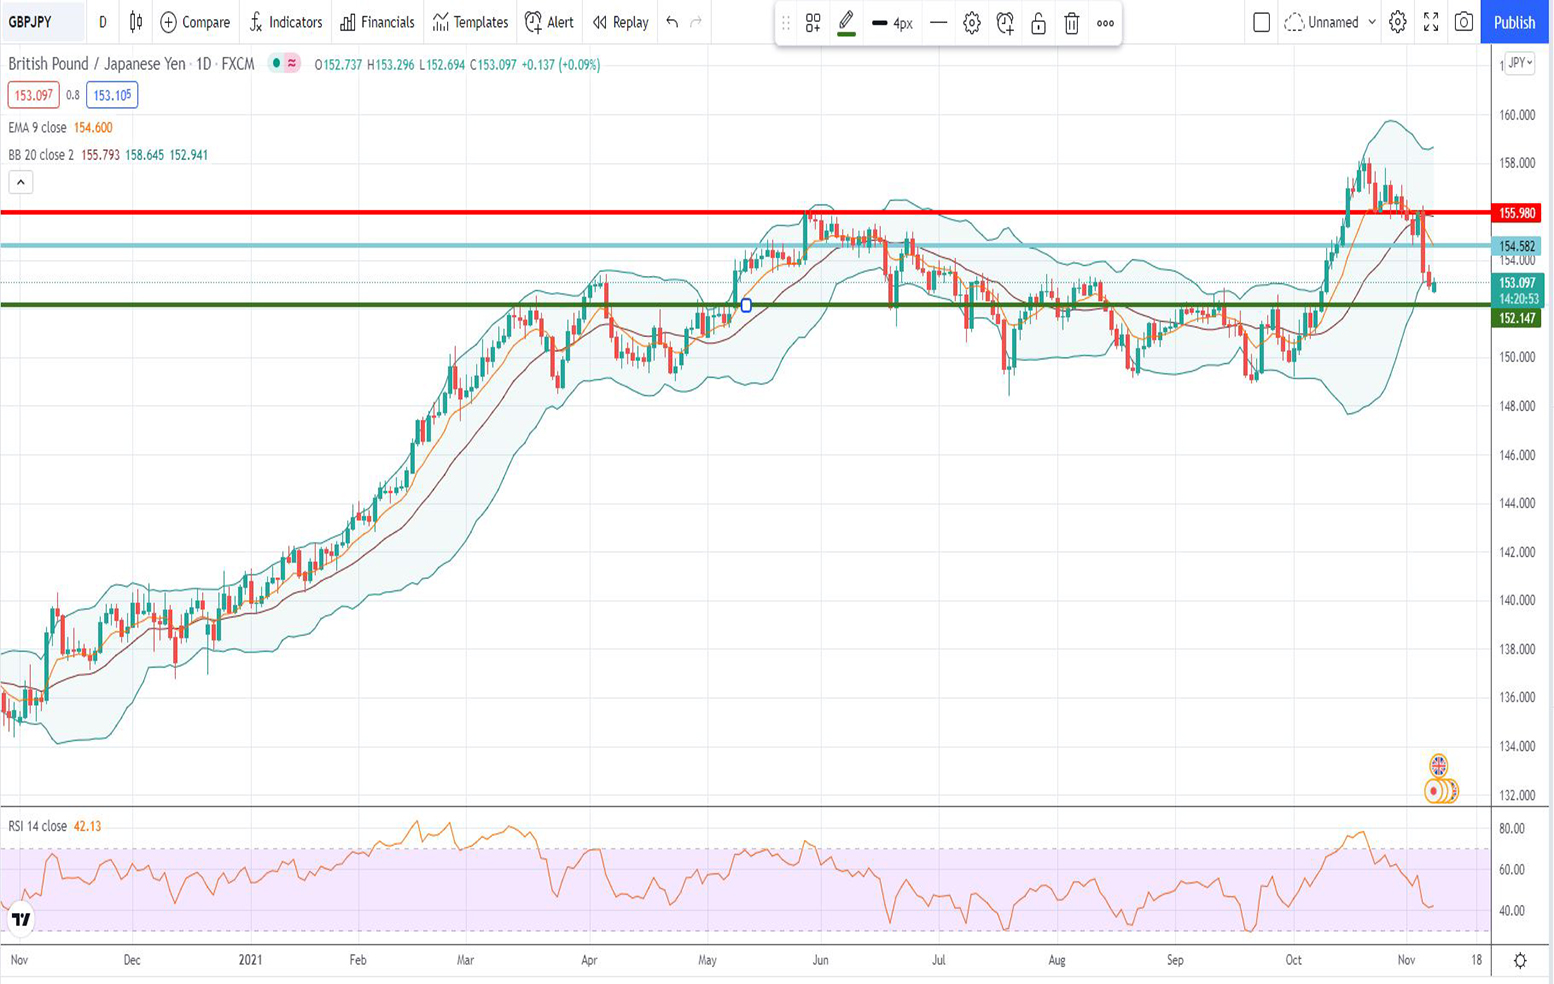Open drawing settings gear in floating toolbar
The image size is (1554, 984).
click(971, 23)
